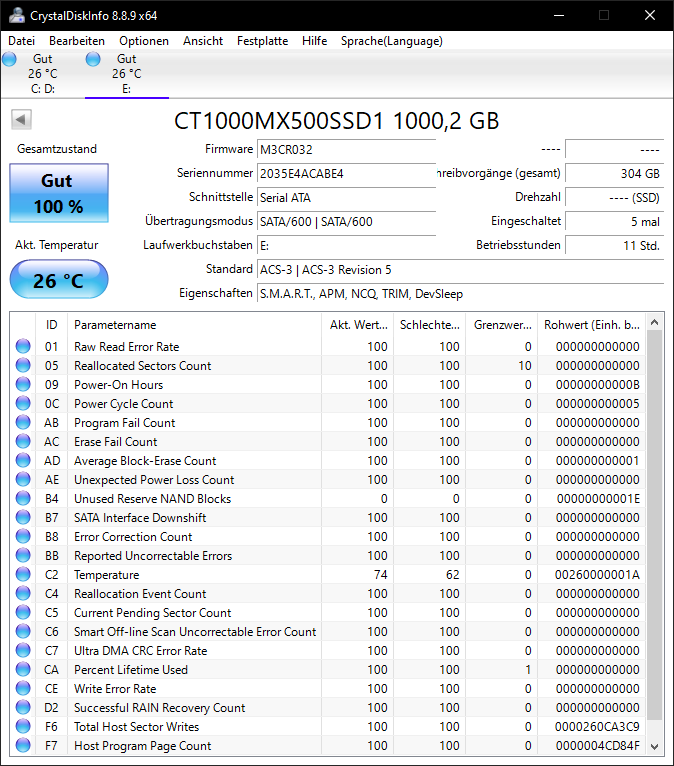Screen dimensions: 674x766
Task: Click status orb for Percent Lifetime Used
Action: (23, 670)
